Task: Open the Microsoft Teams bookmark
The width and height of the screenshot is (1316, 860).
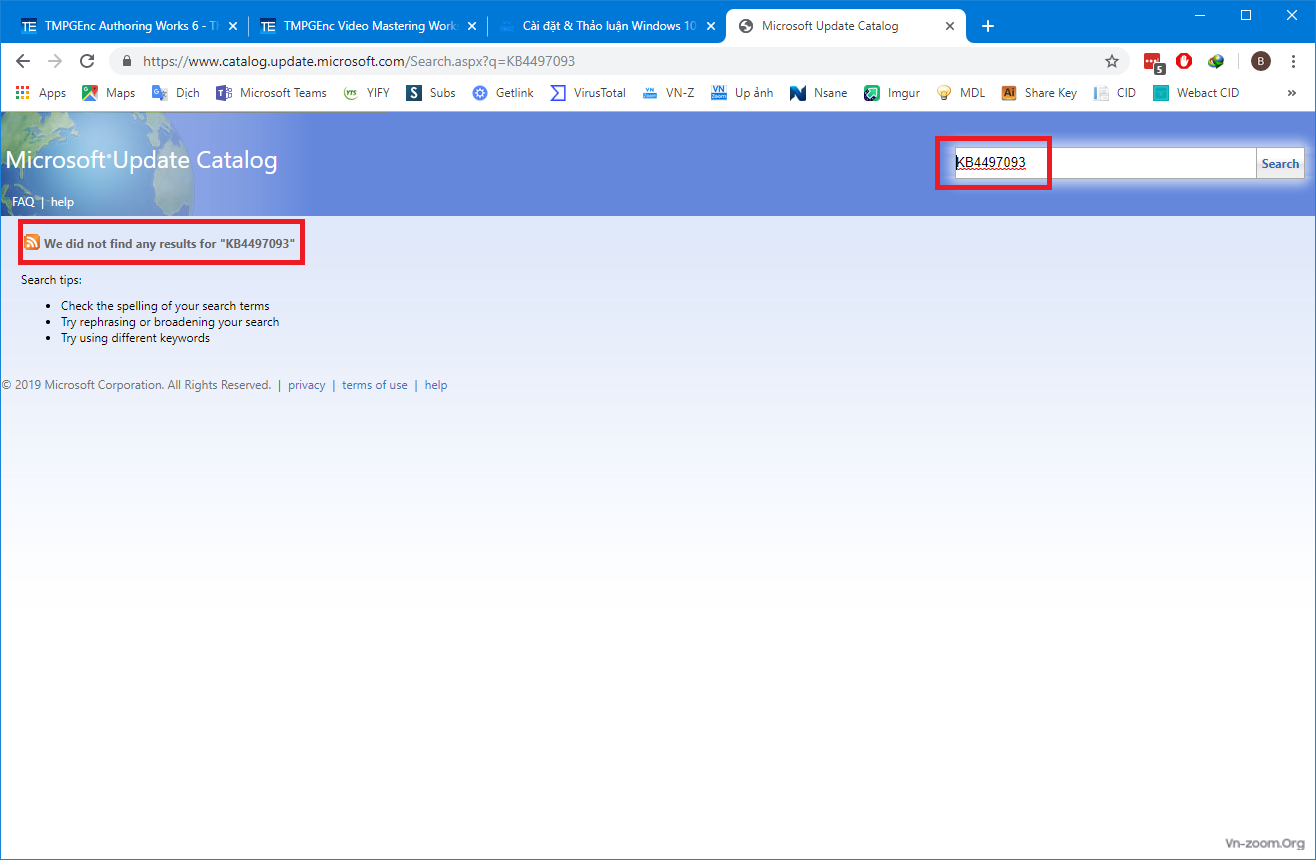Action: pyautogui.click(x=271, y=93)
